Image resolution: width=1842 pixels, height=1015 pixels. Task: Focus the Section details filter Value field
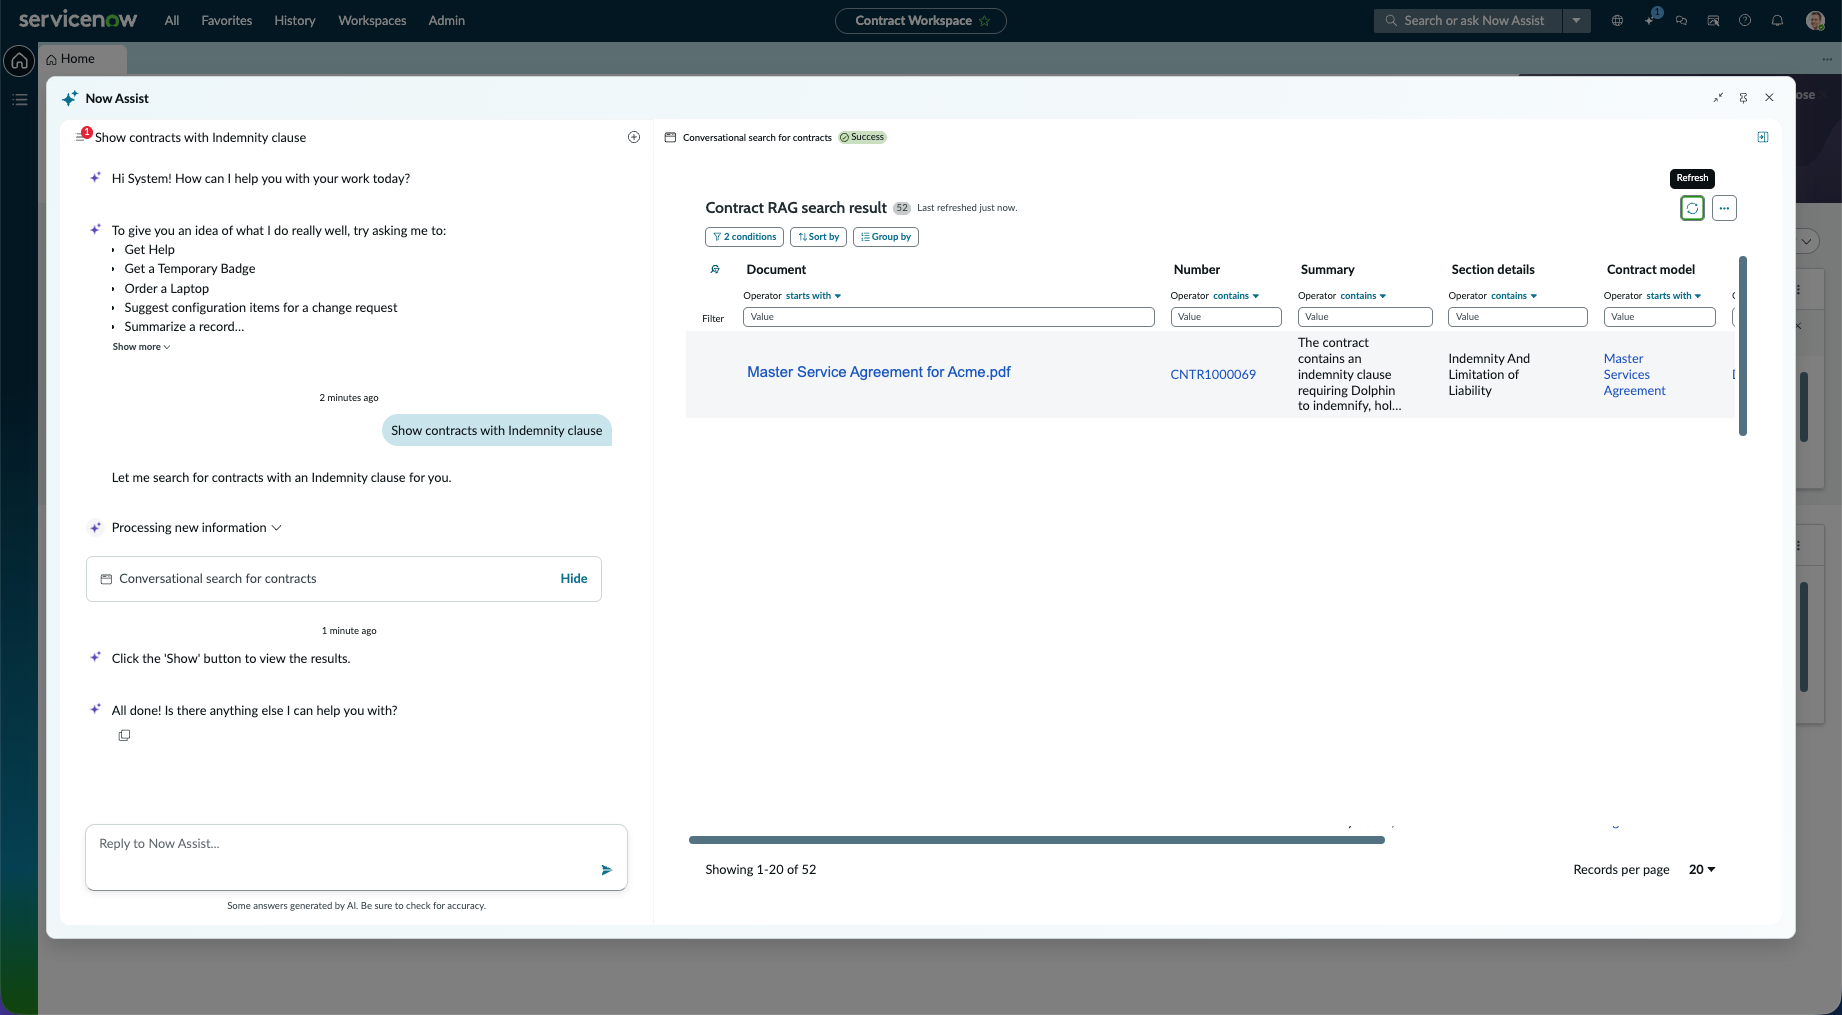click(1518, 317)
